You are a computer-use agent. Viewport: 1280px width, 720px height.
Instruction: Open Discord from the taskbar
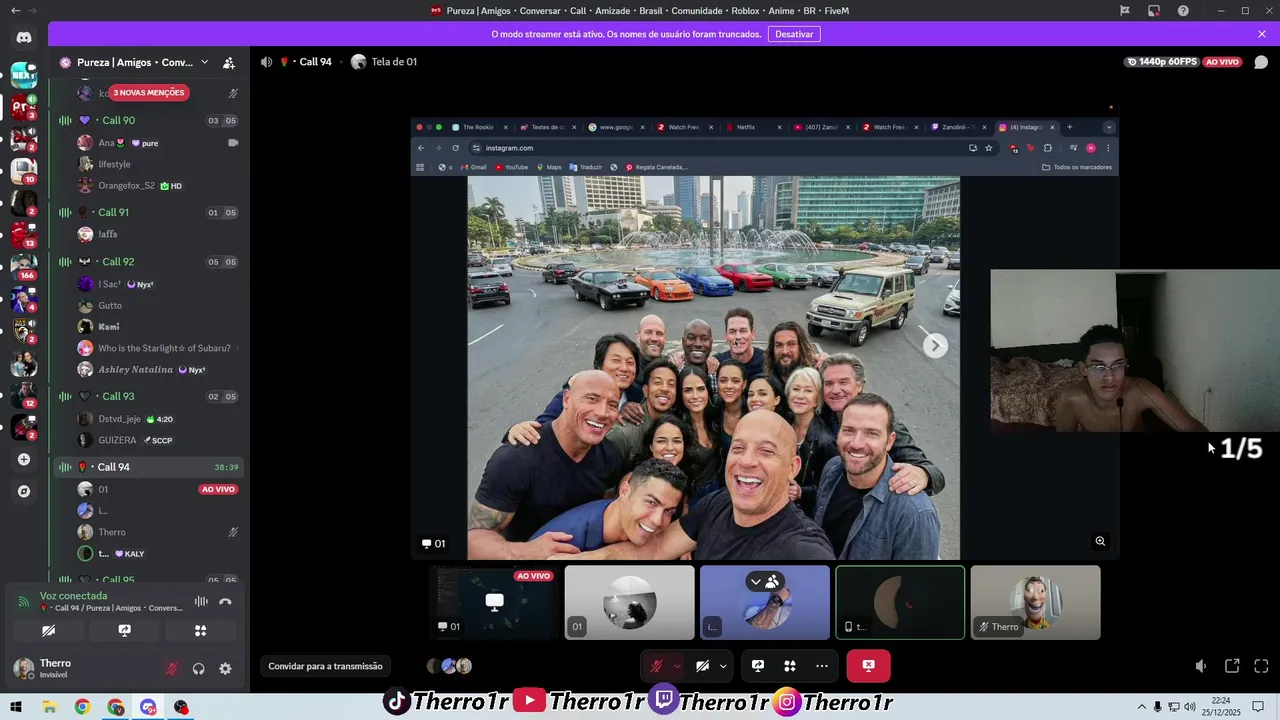148,707
